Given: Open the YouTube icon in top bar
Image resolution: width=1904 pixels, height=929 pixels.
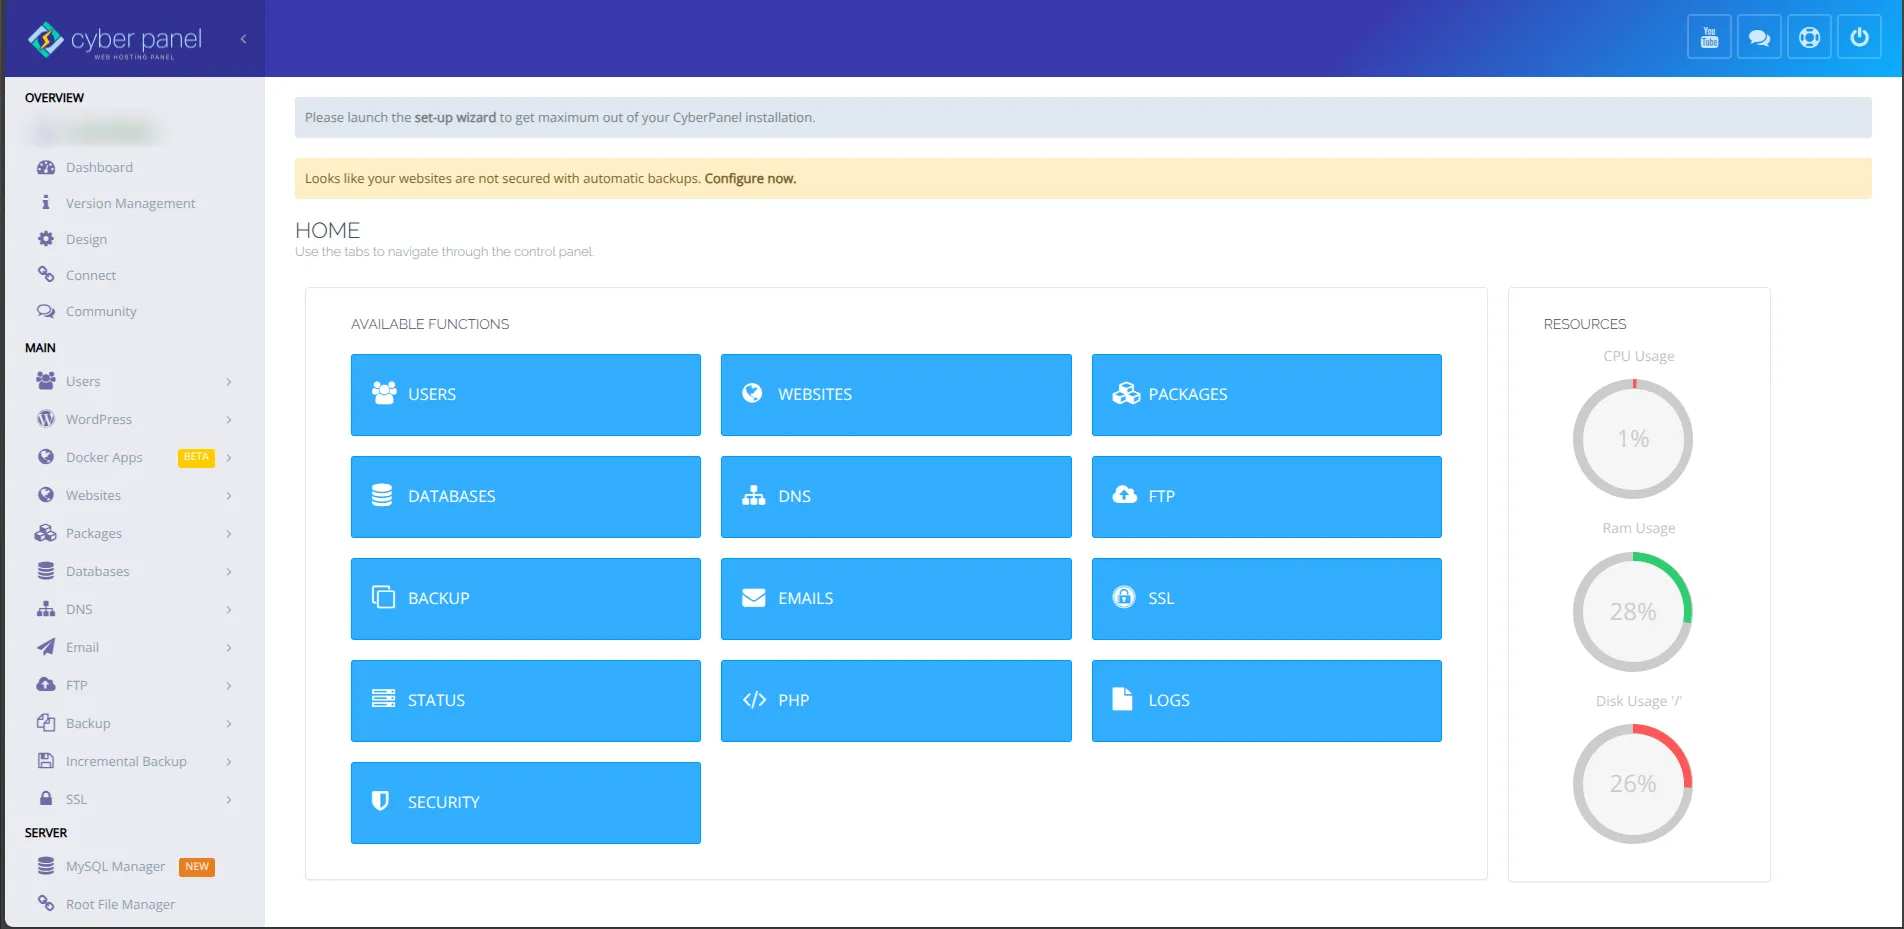Looking at the screenshot, I should 1709,38.
